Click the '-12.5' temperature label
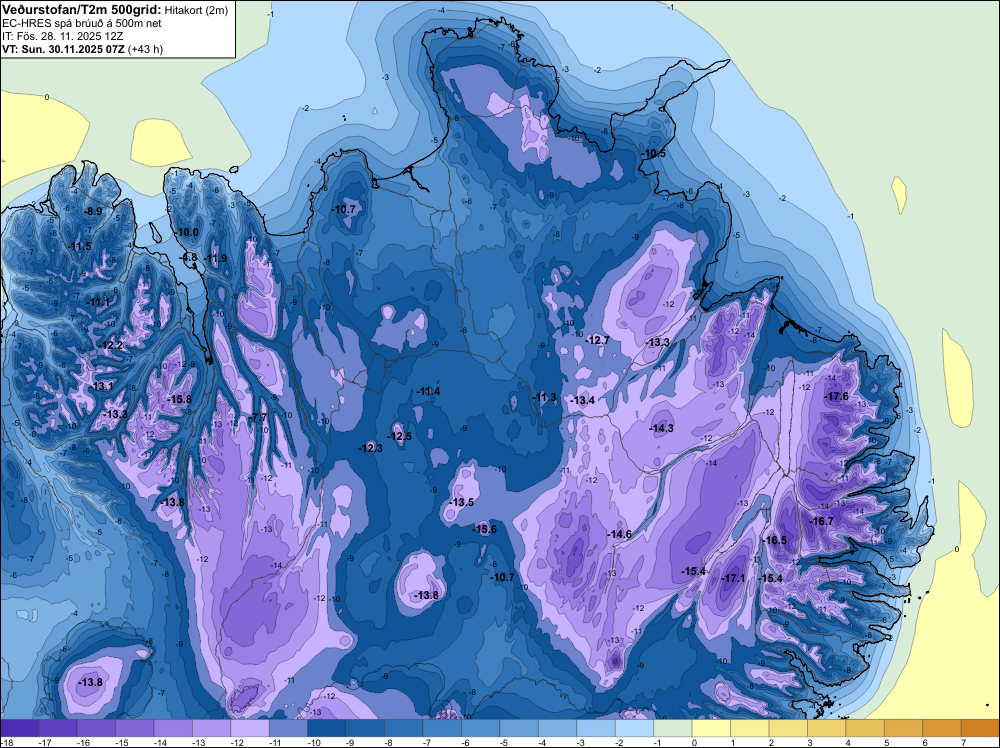Image resolution: width=1000 pixels, height=748 pixels. [400, 436]
